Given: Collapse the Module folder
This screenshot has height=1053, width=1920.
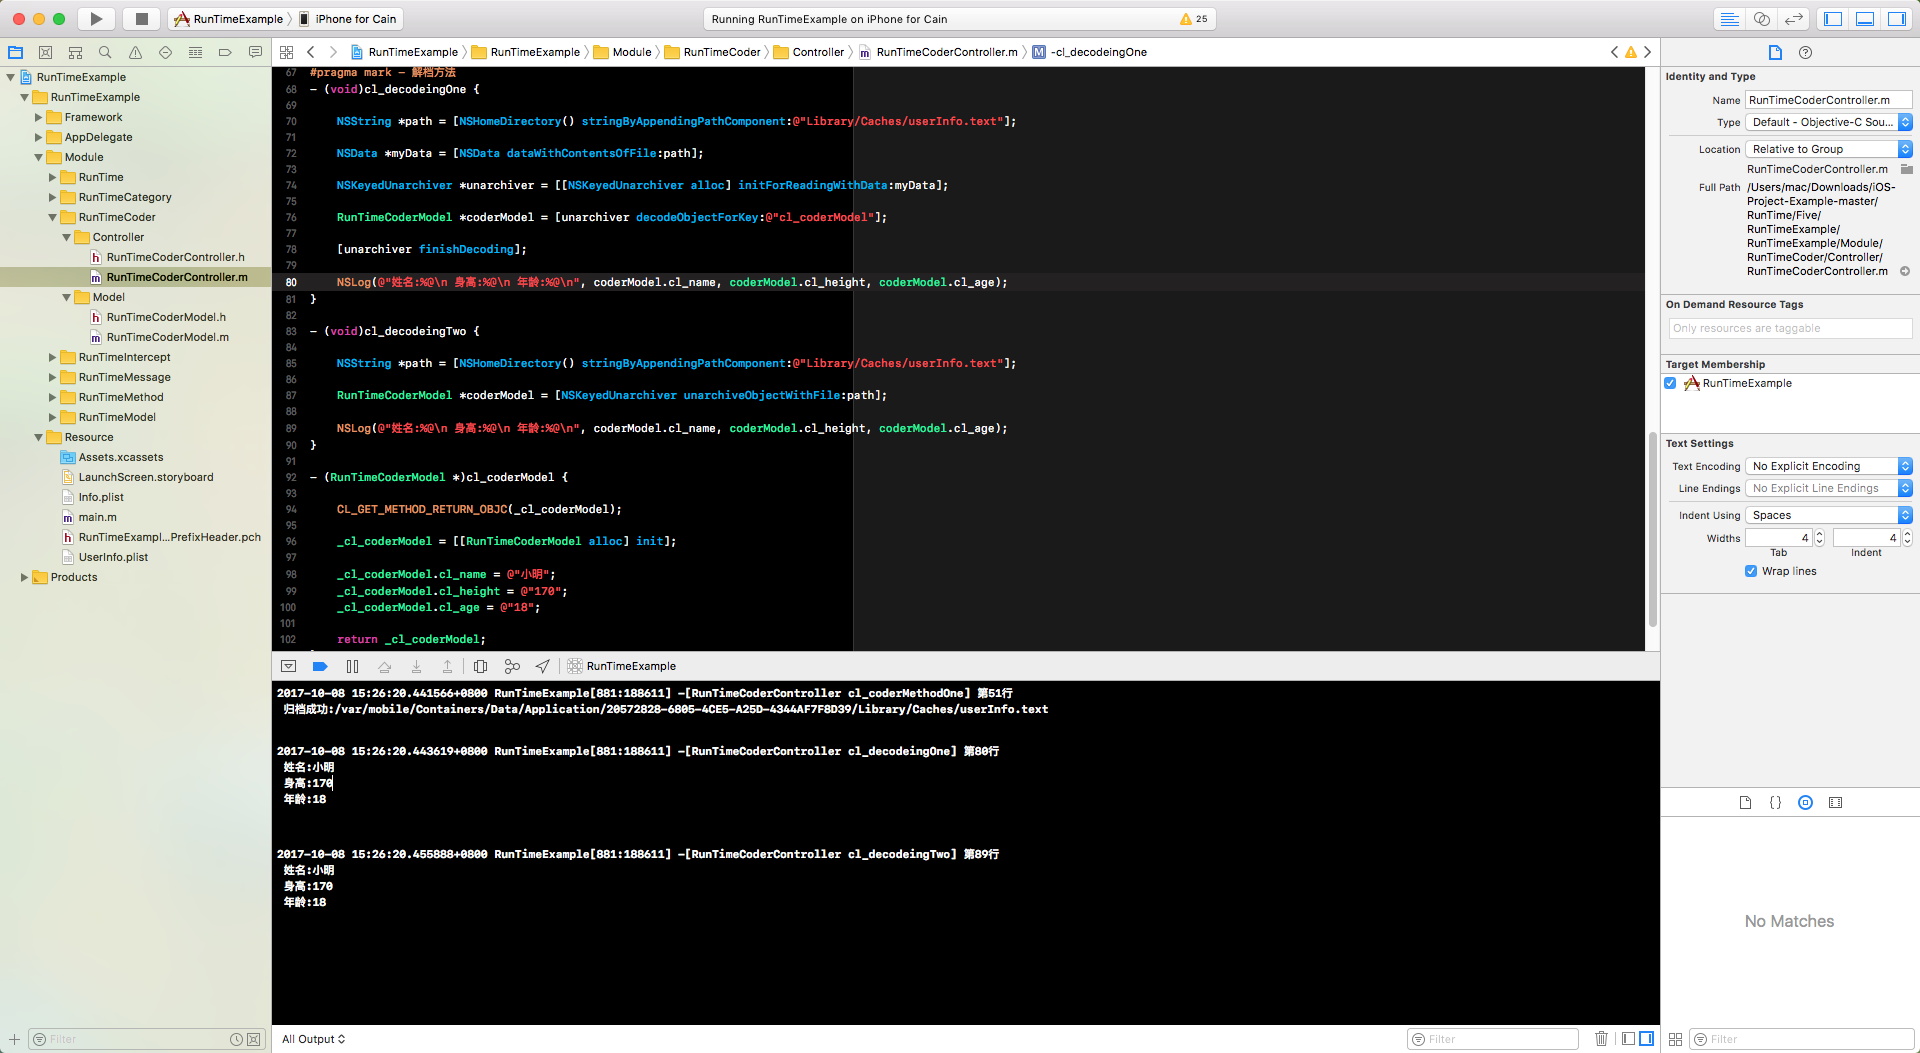Looking at the screenshot, I should (x=39, y=157).
